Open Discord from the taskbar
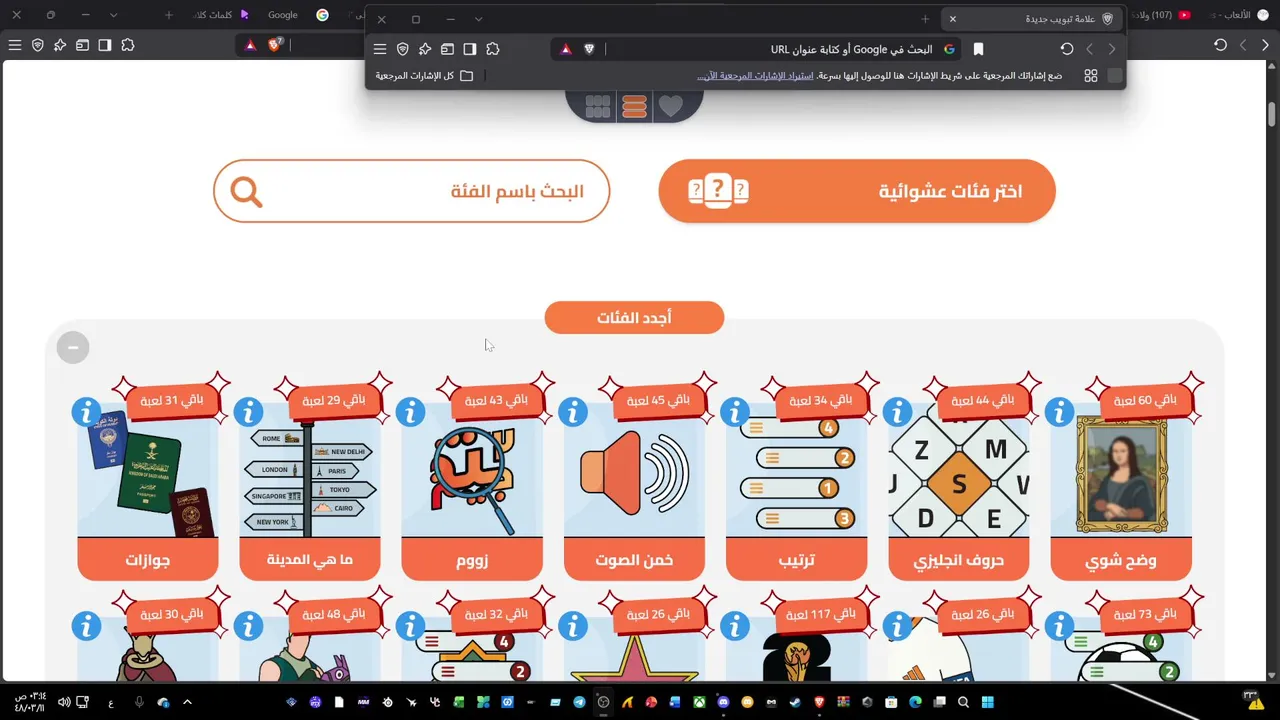 point(724,703)
